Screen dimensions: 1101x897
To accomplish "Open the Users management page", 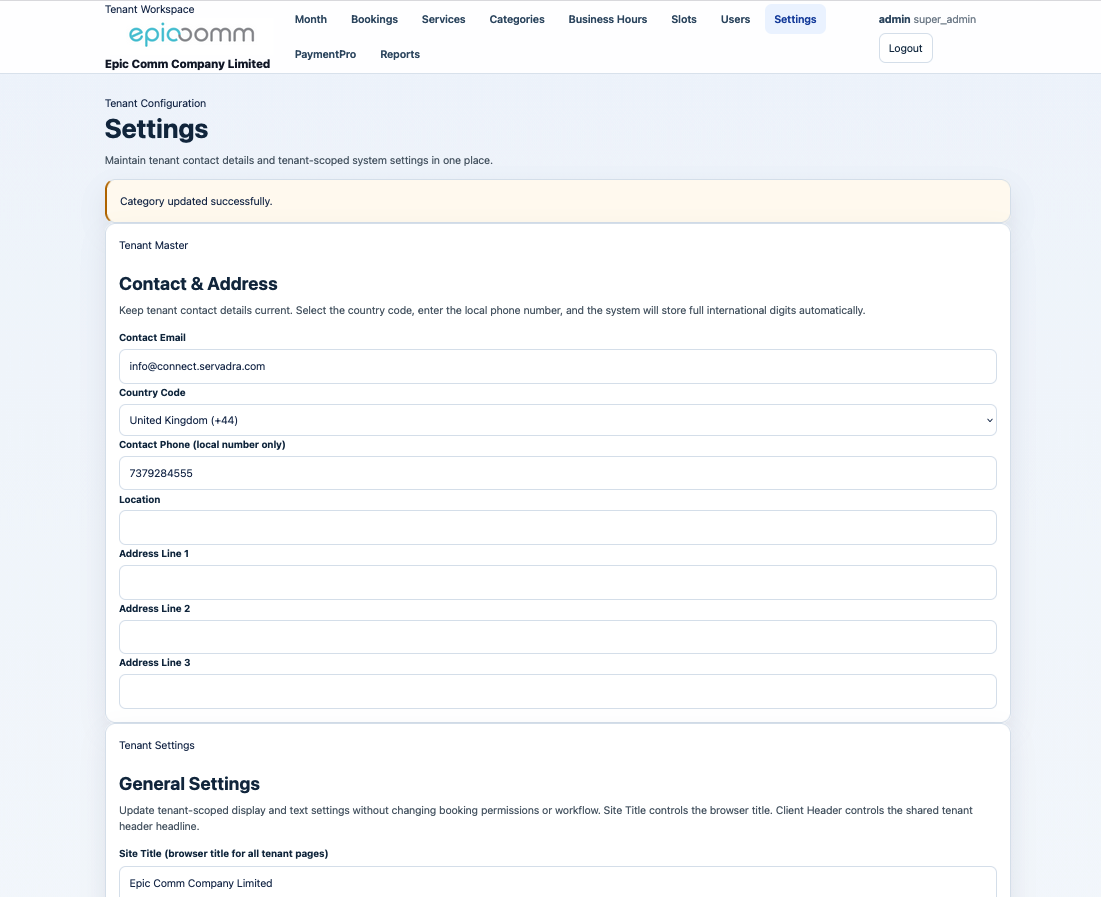I will 735,19.
